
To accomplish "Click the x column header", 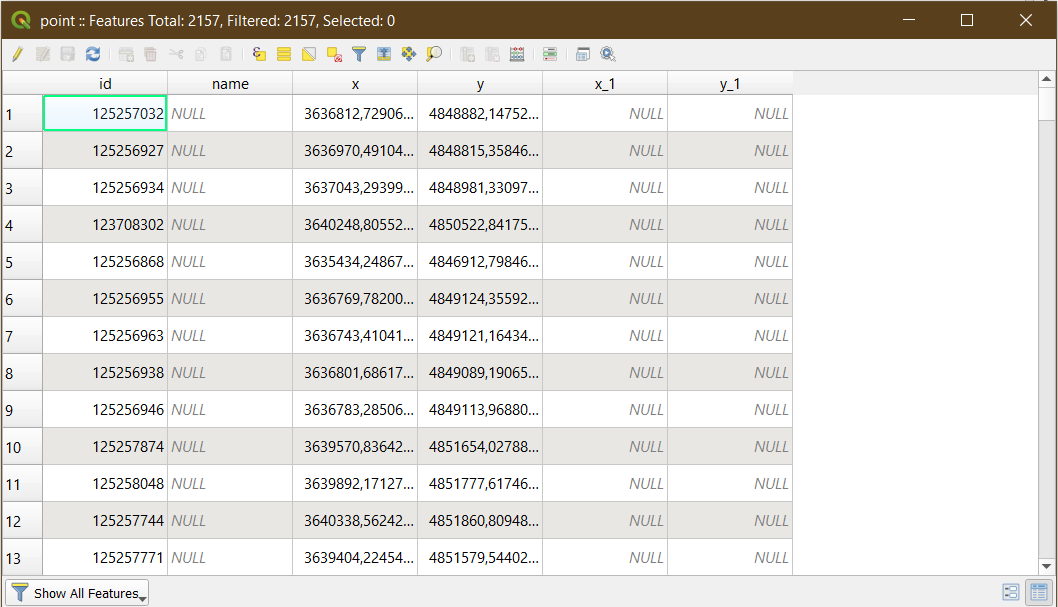I will (355, 84).
